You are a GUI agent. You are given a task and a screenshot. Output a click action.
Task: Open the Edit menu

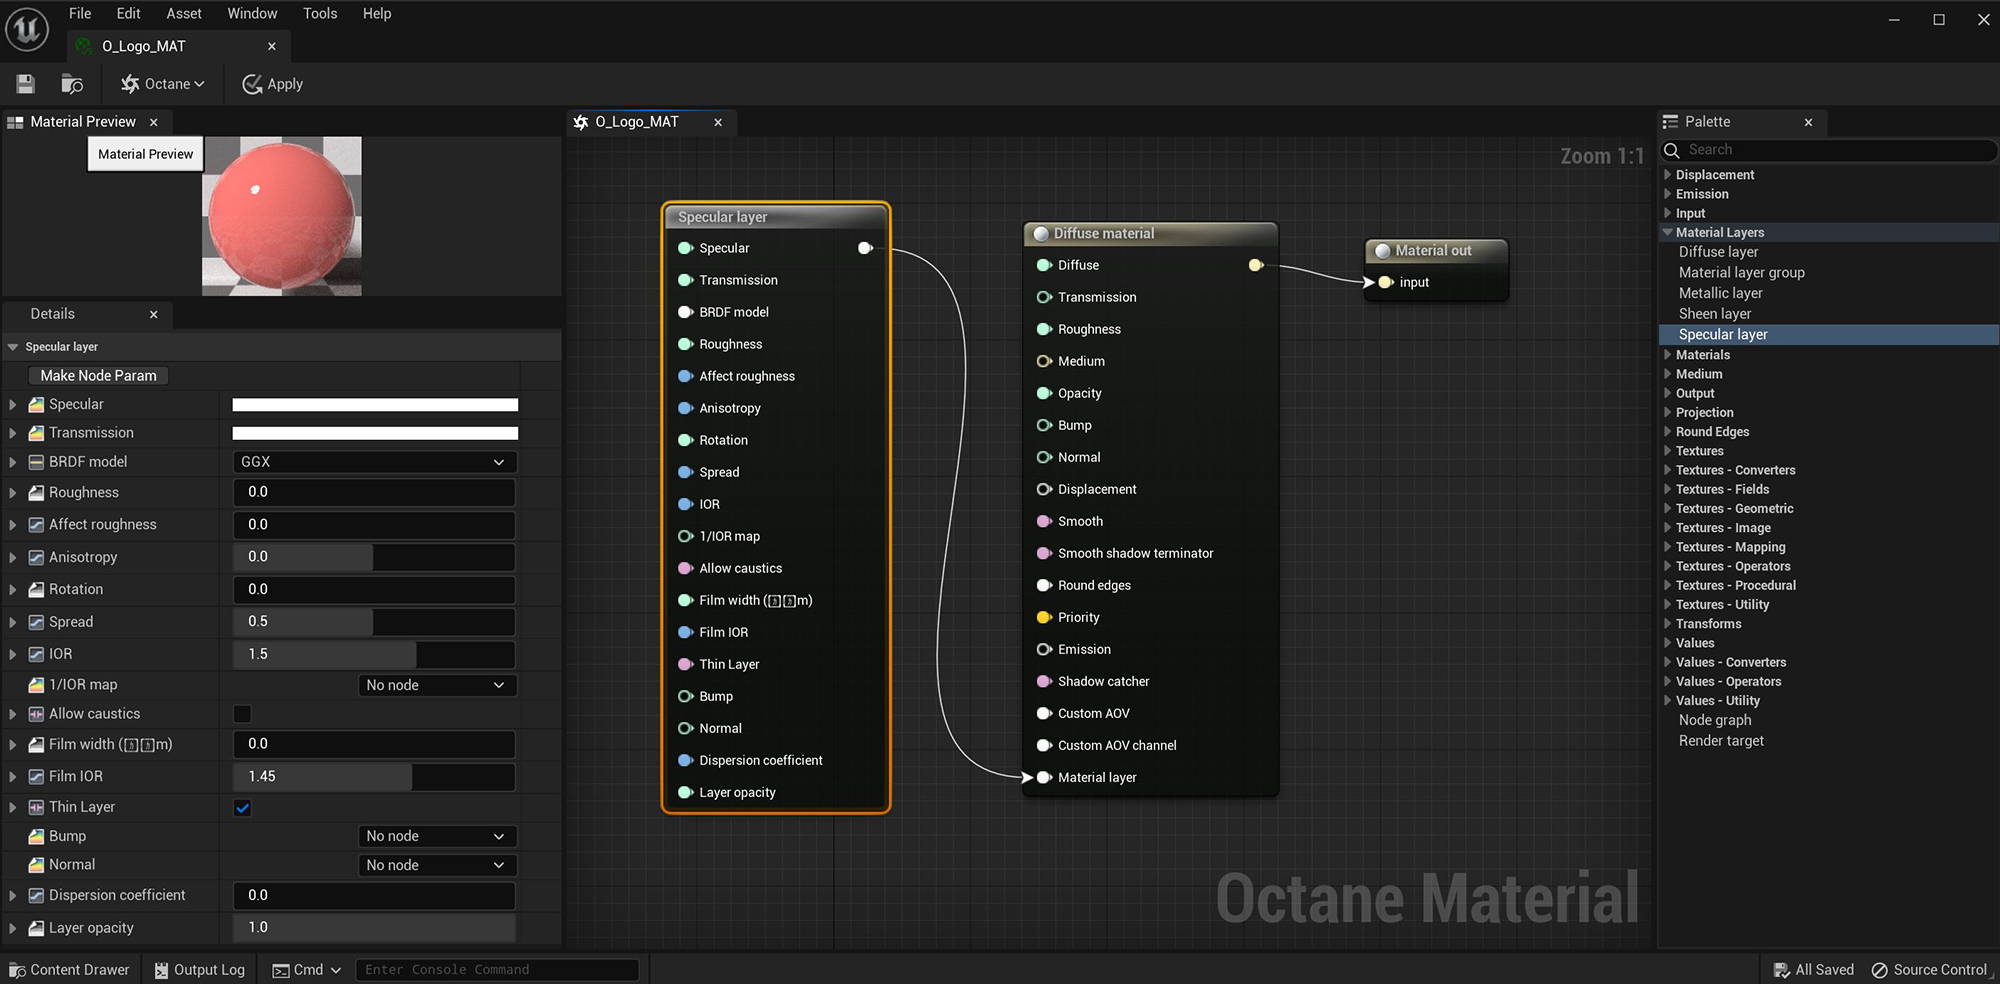coord(128,13)
